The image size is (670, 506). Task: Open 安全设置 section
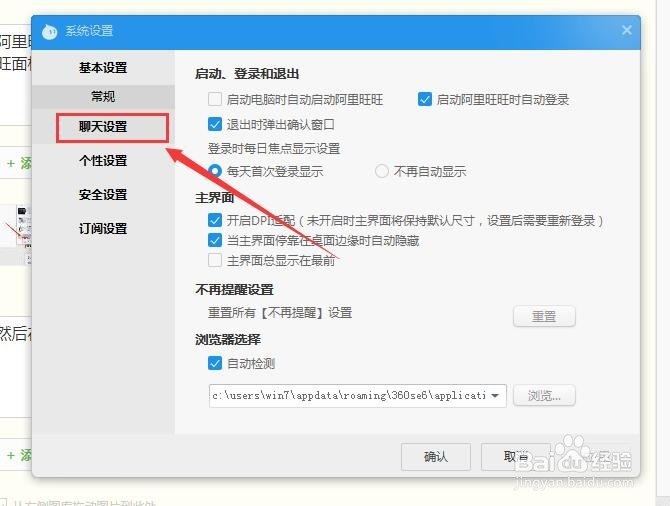click(x=103, y=195)
